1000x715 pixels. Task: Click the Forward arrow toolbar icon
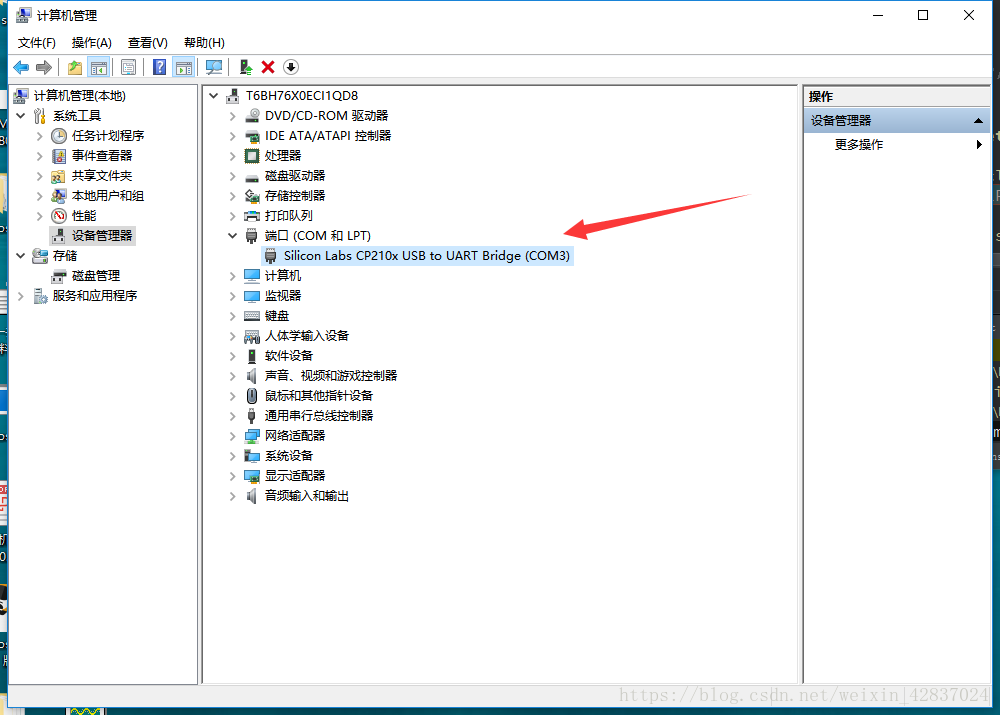point(44,67)
